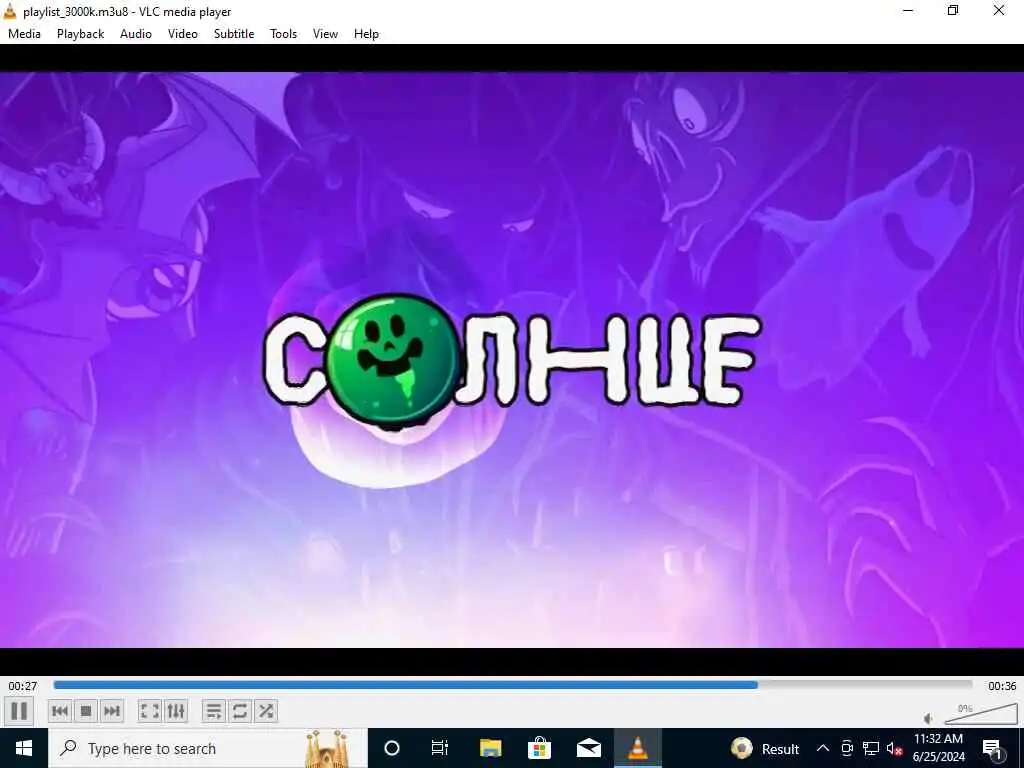Open Mail app from taskbar

(x=588, y=748)
